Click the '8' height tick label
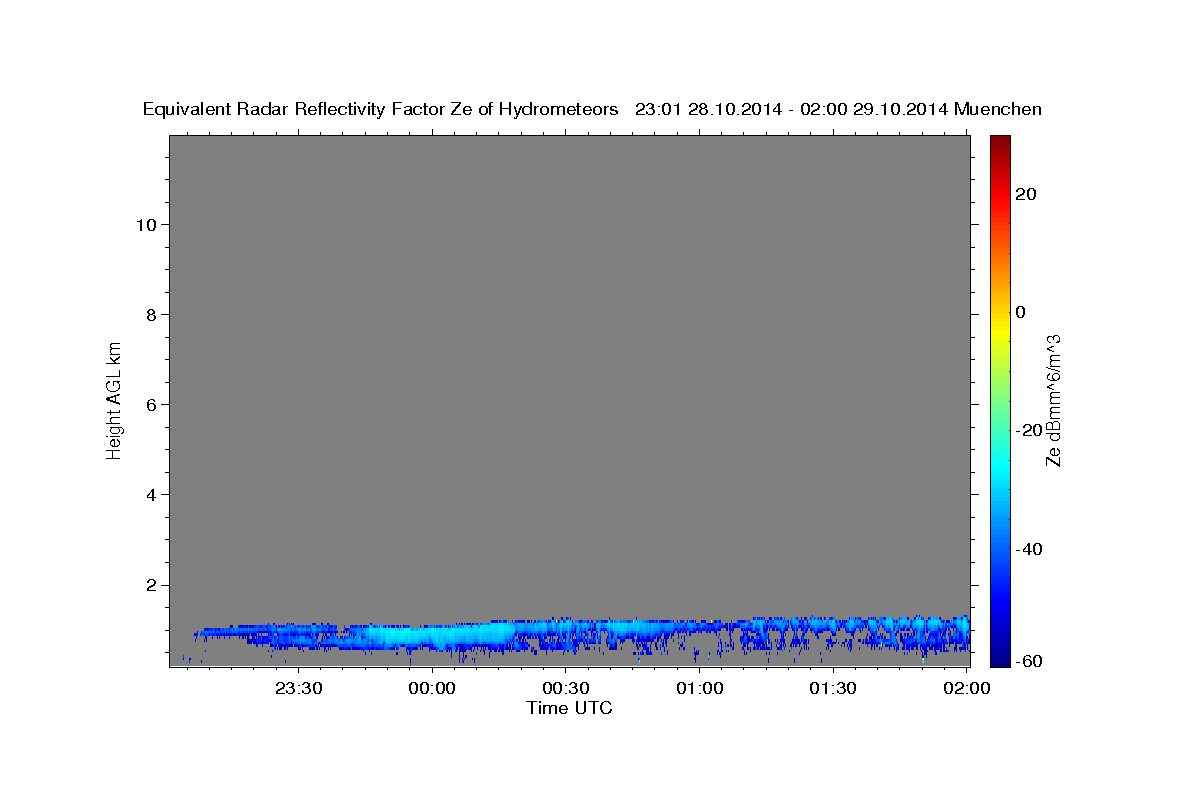 pos(149,314)
